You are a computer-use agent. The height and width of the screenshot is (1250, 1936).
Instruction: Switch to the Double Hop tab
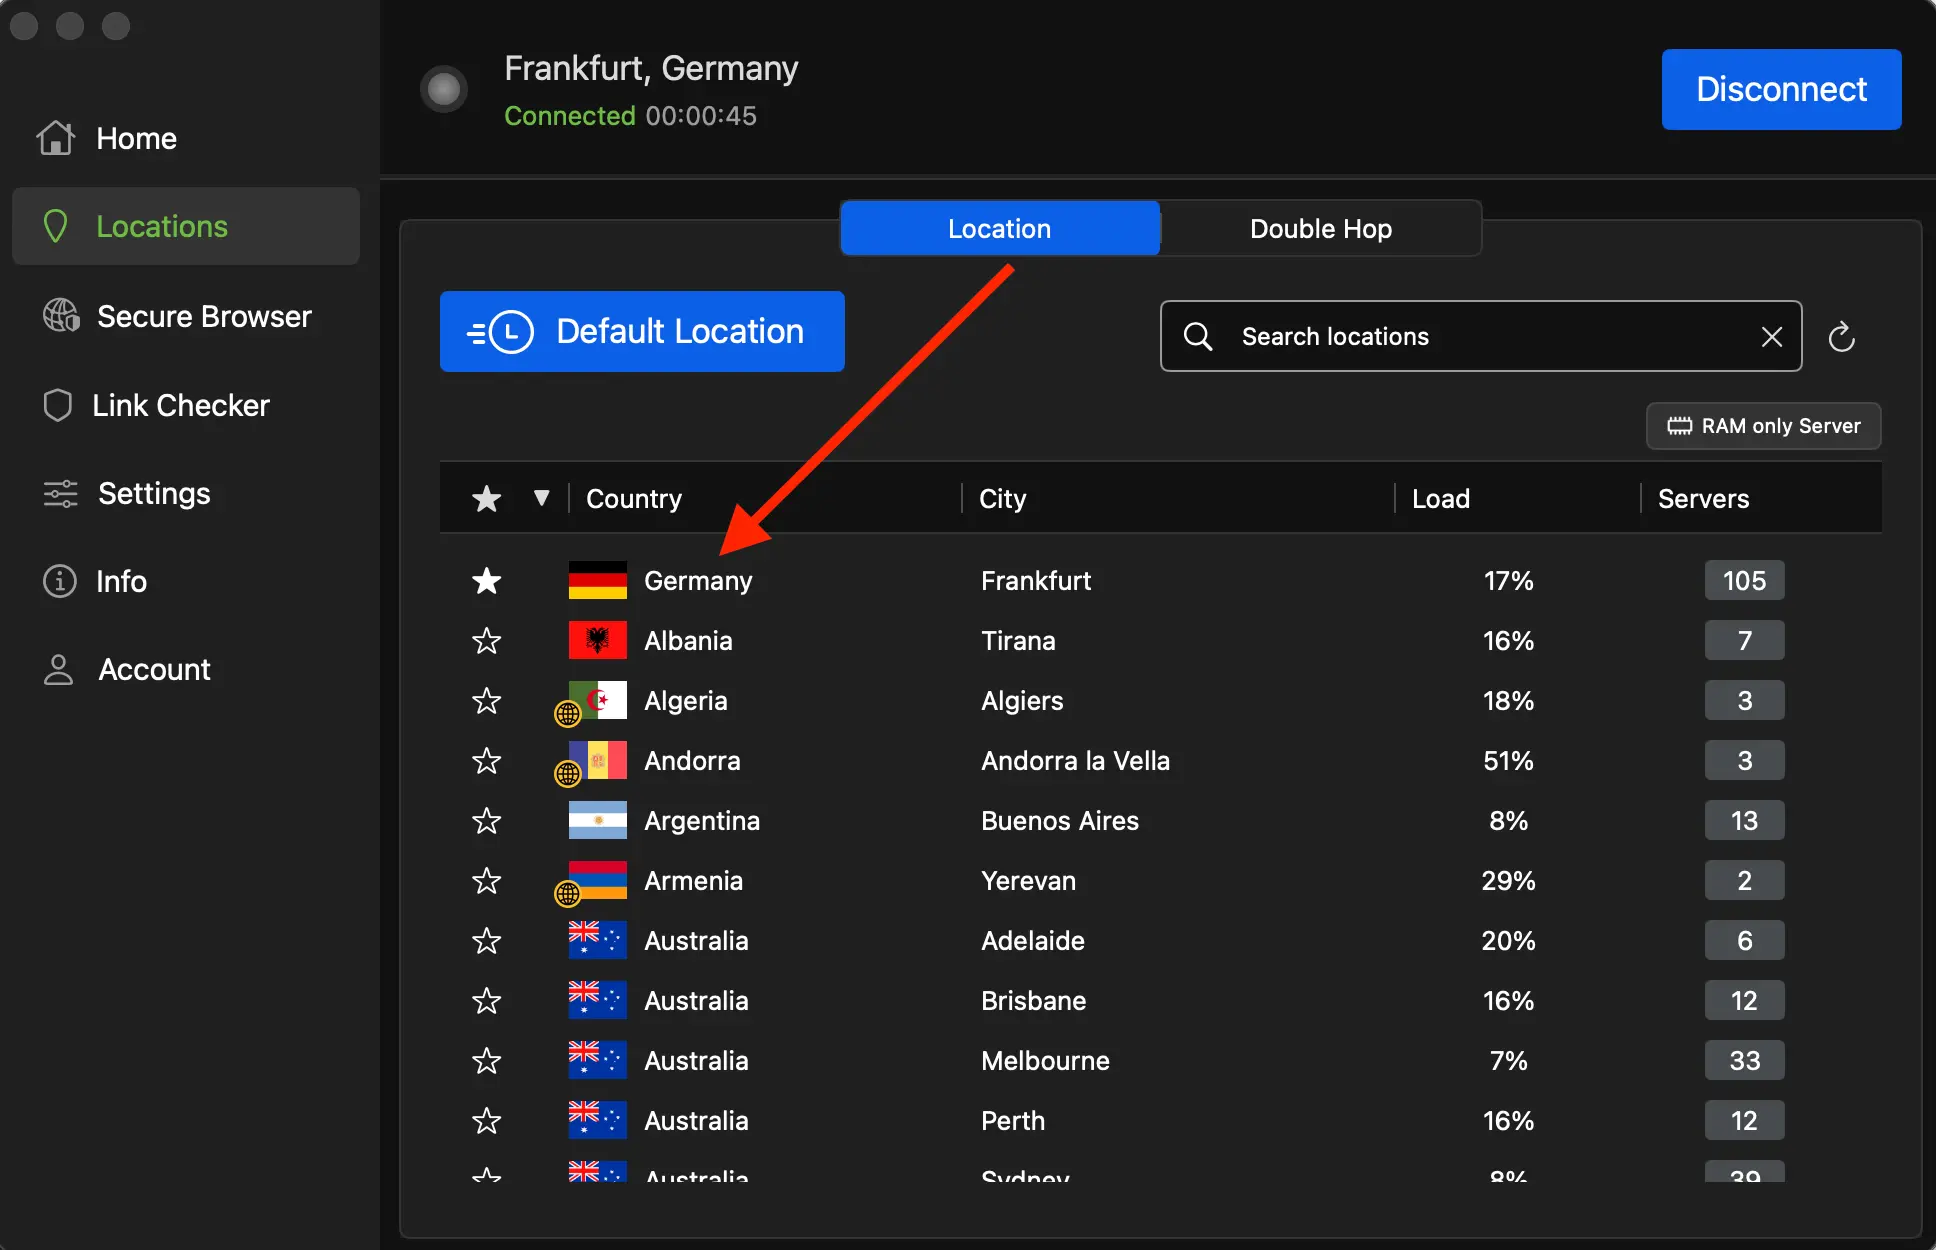pyautogui.click(x=1319, y=228)
